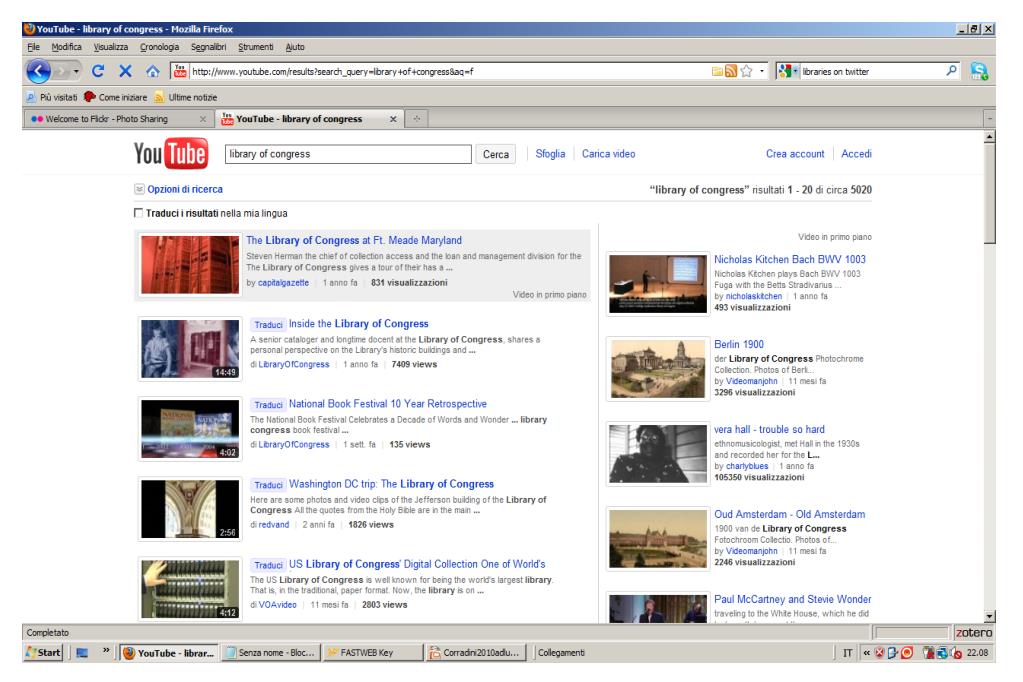Expand the quick launch chevron on the taskbar
The width and height of the screenshot is (1023, 682).
point(106,651)
